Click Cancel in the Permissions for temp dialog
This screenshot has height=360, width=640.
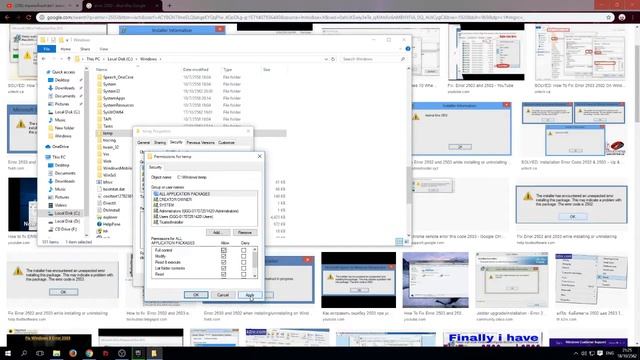pos(223,295)
